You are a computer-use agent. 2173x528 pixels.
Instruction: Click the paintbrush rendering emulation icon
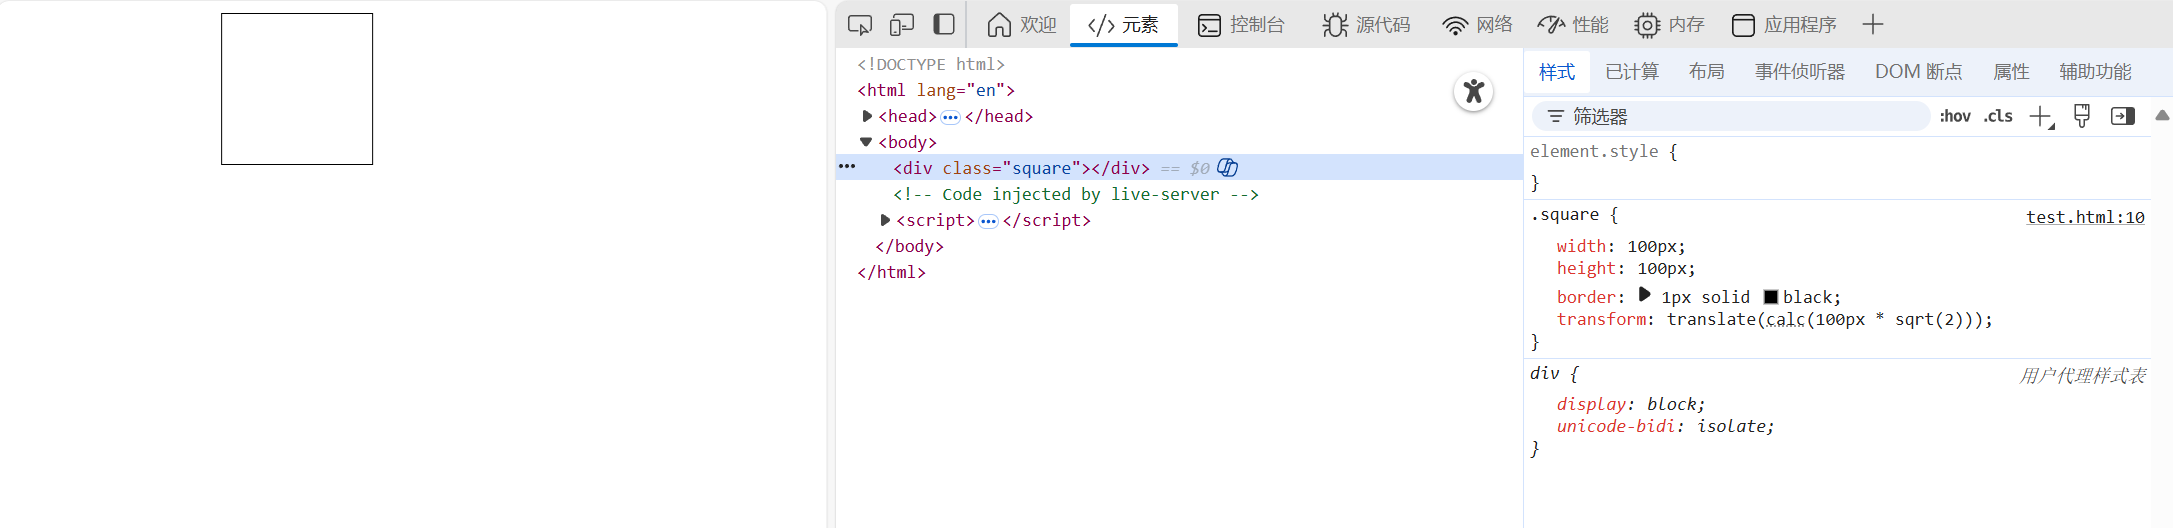[2082, 117]
